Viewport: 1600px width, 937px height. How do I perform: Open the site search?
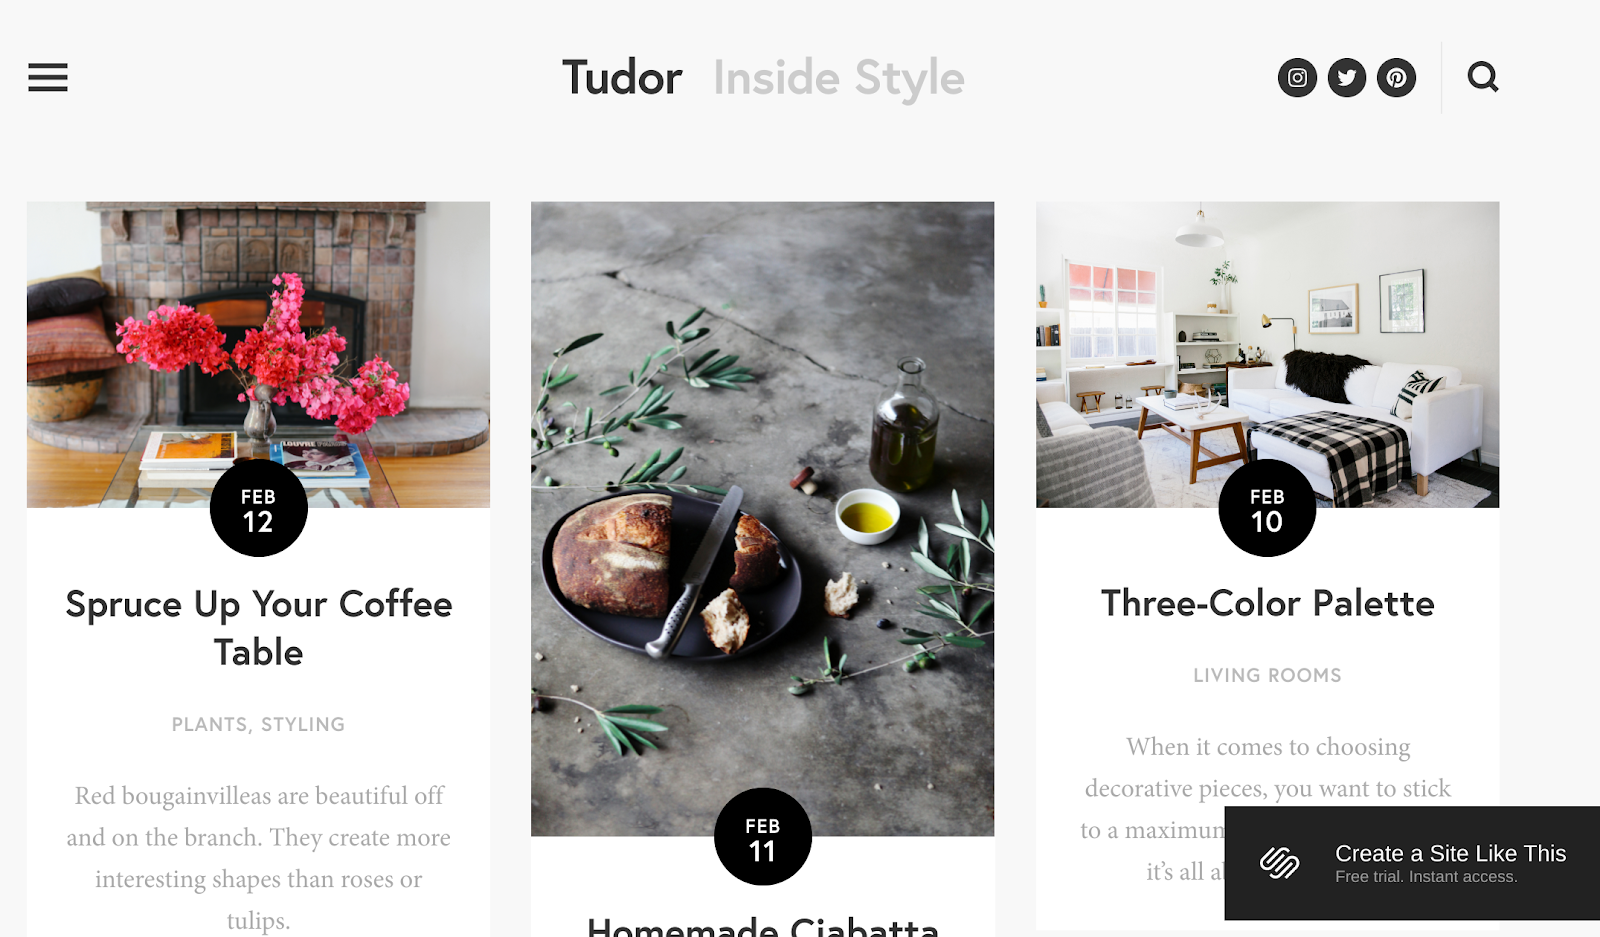coord(1483,77)
